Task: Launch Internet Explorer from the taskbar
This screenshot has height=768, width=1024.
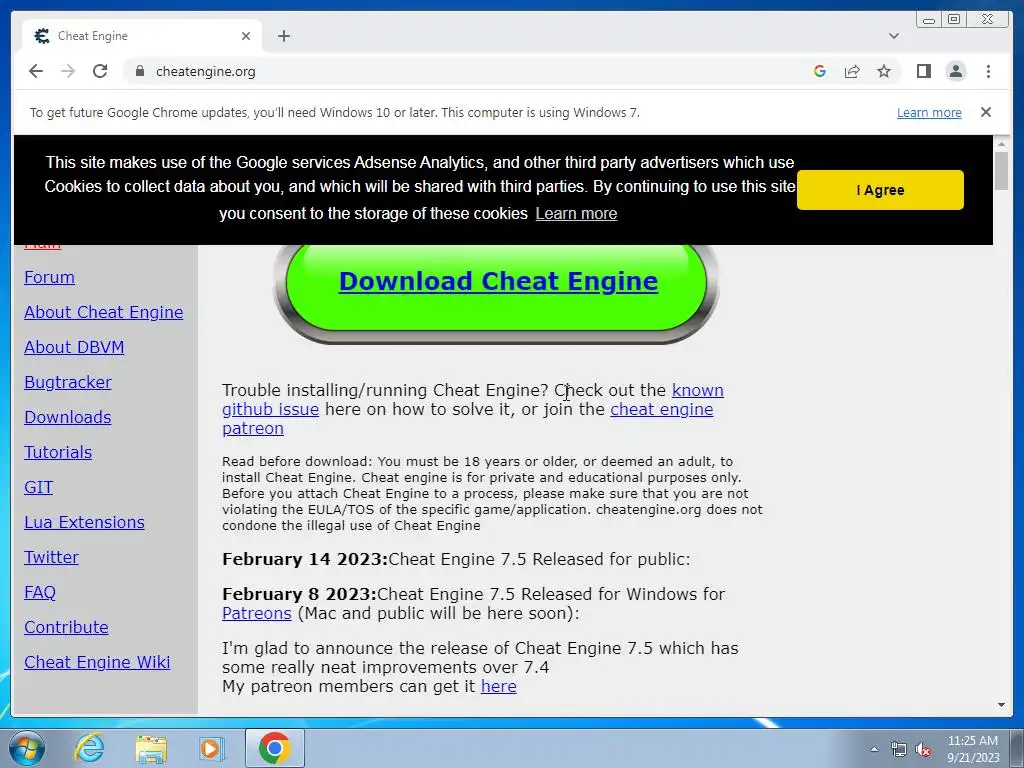Action: (x=89, y=748)
